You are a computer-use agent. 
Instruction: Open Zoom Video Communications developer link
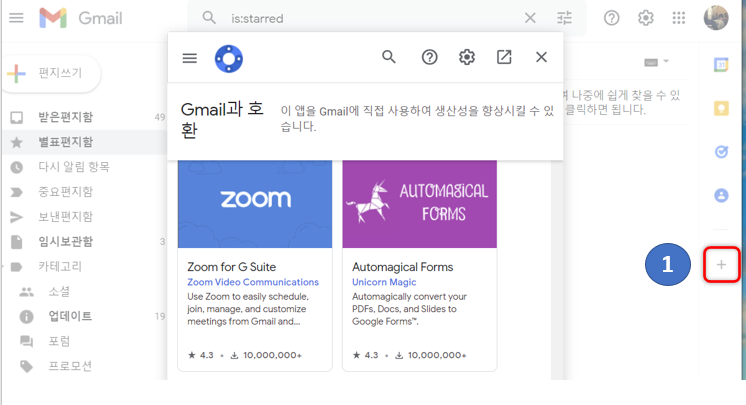click(253, 282)
